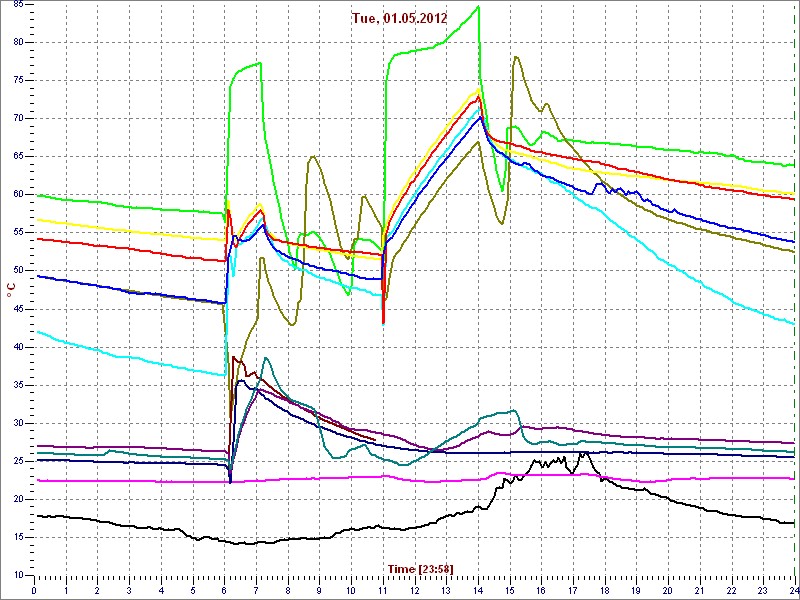The image size is (800, 600).
Task: Click the yellow curve's start at hour 0
Action: [x=36, y=218]
